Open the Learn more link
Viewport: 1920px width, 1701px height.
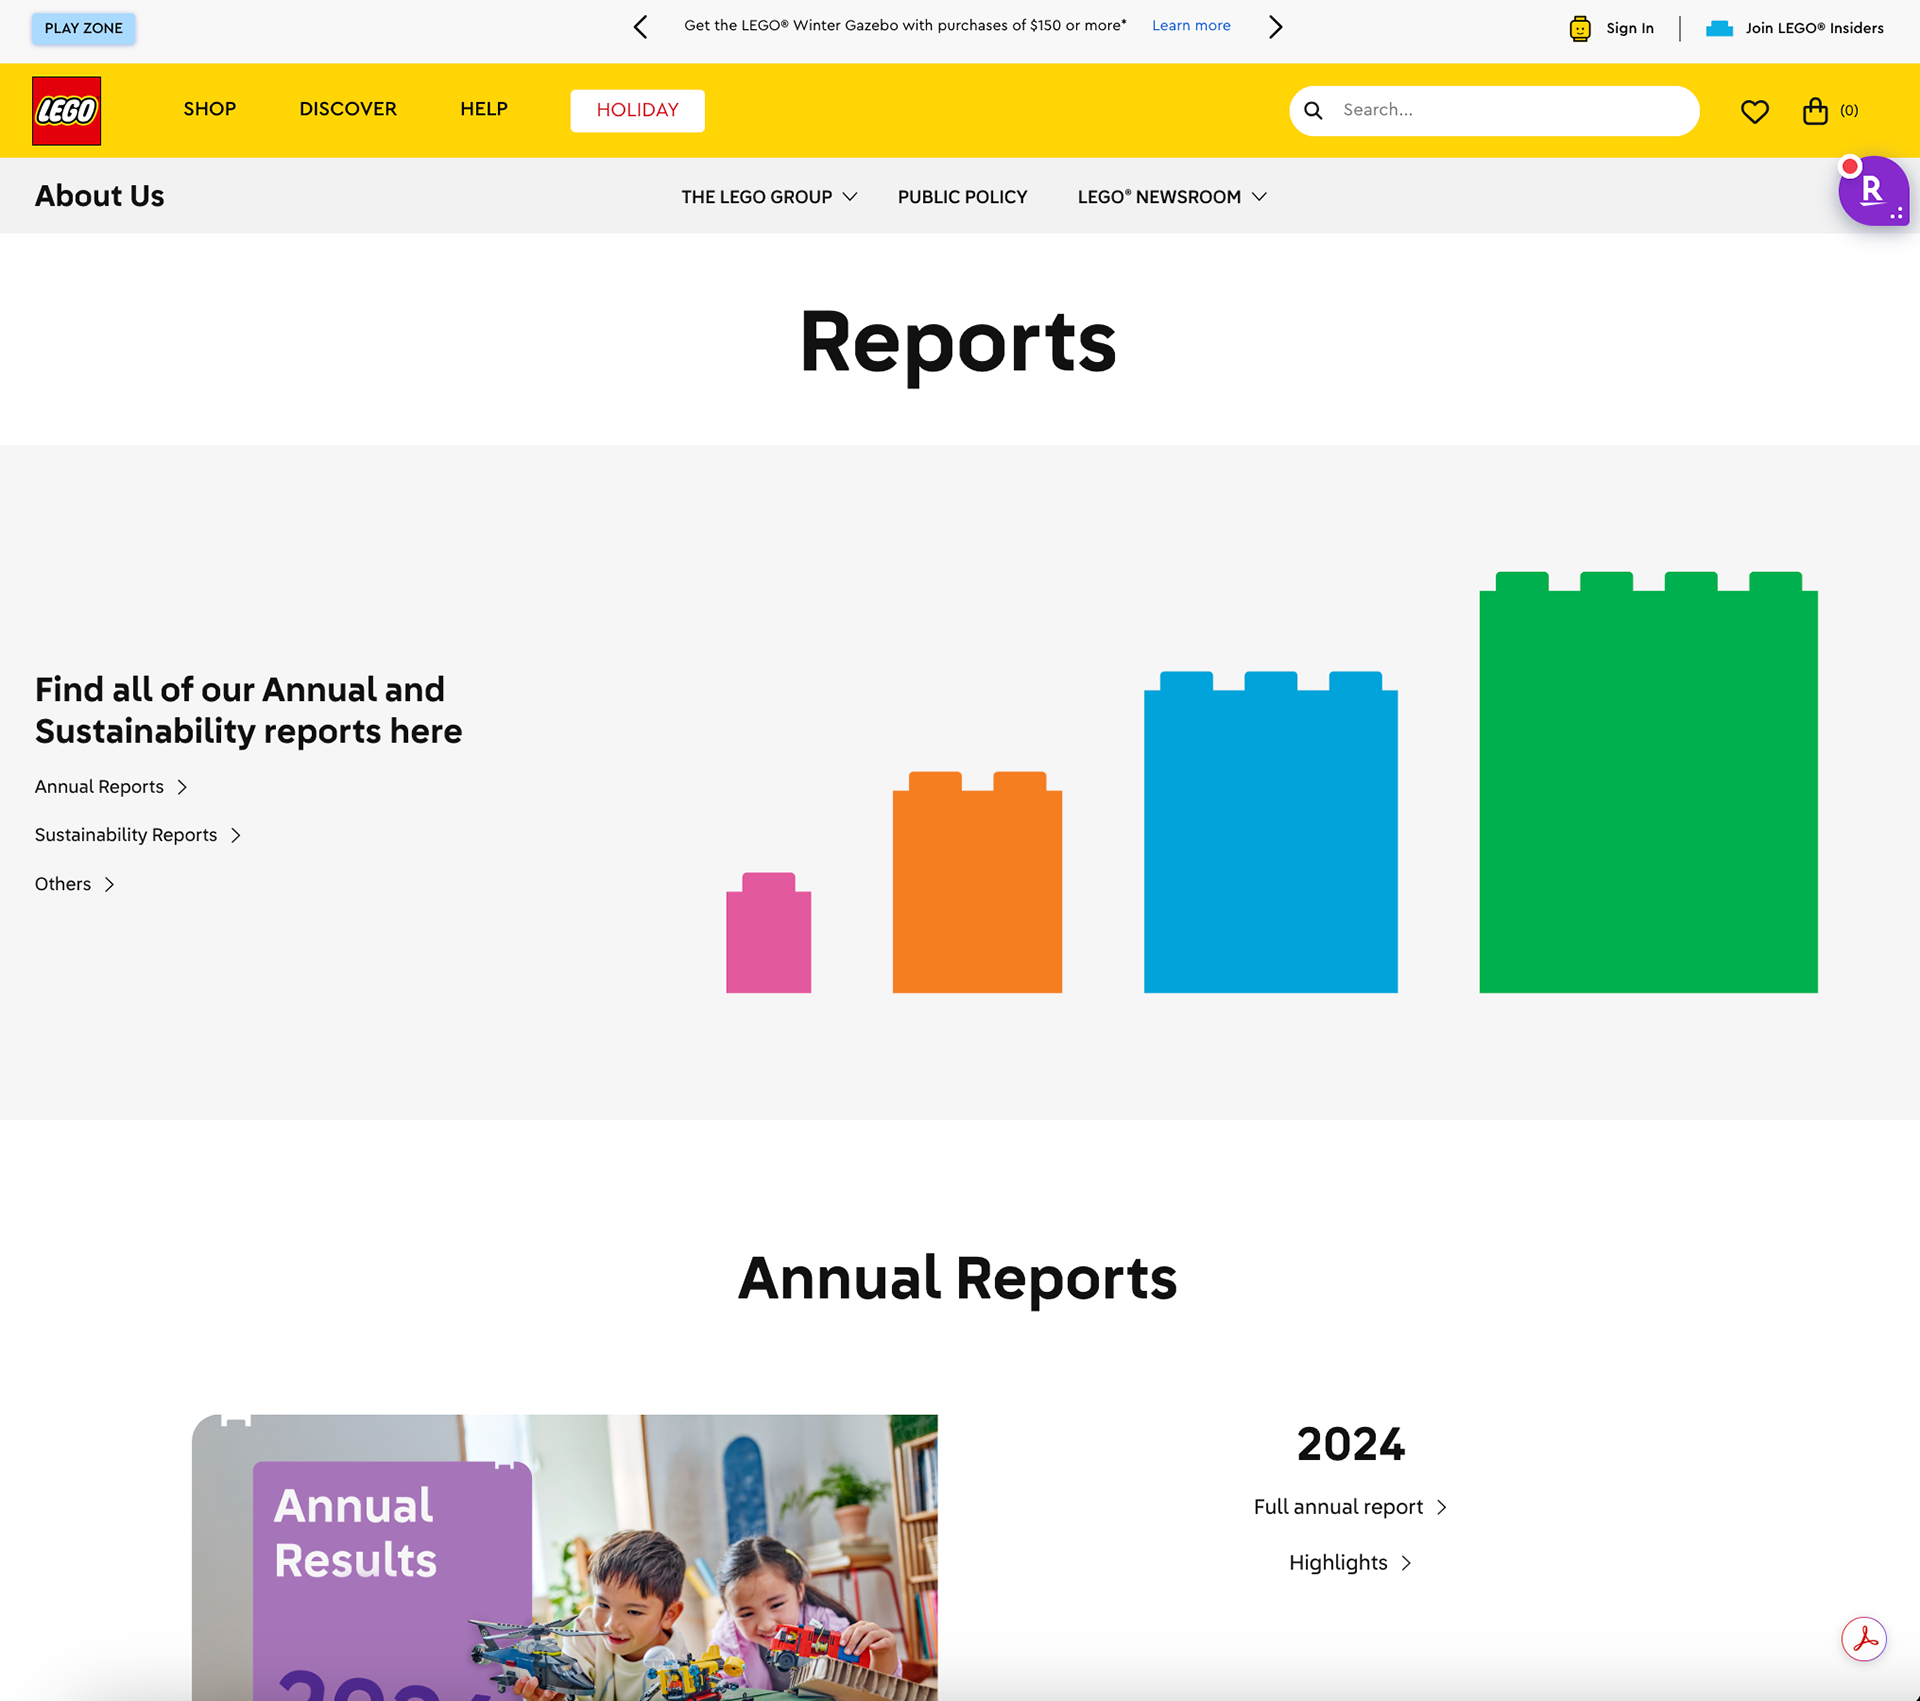pyautogui.click(x=1190, y=25)
